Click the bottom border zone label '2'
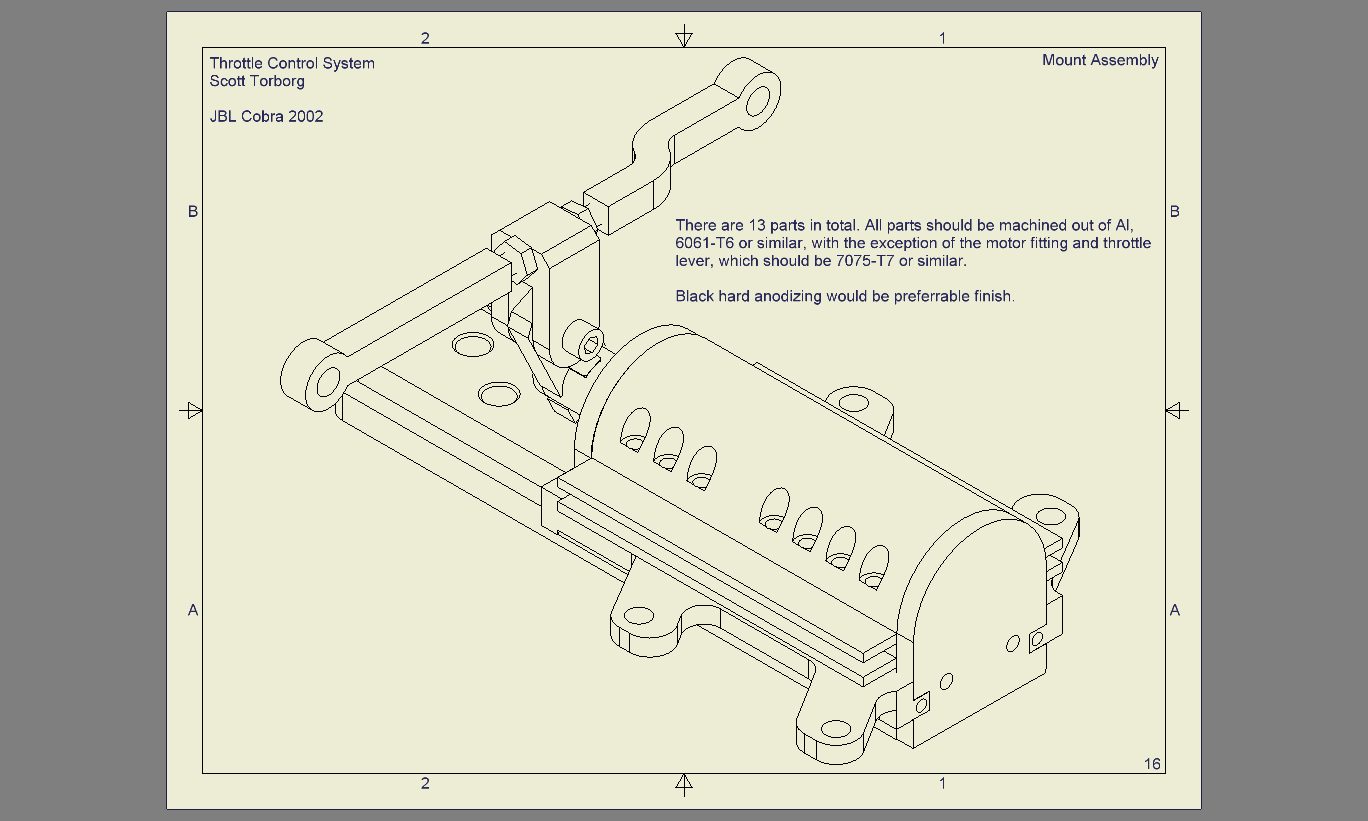Image resolution: width=1368 pixels, height=821 pixels. pyautogui.click(x=425, y=783)
